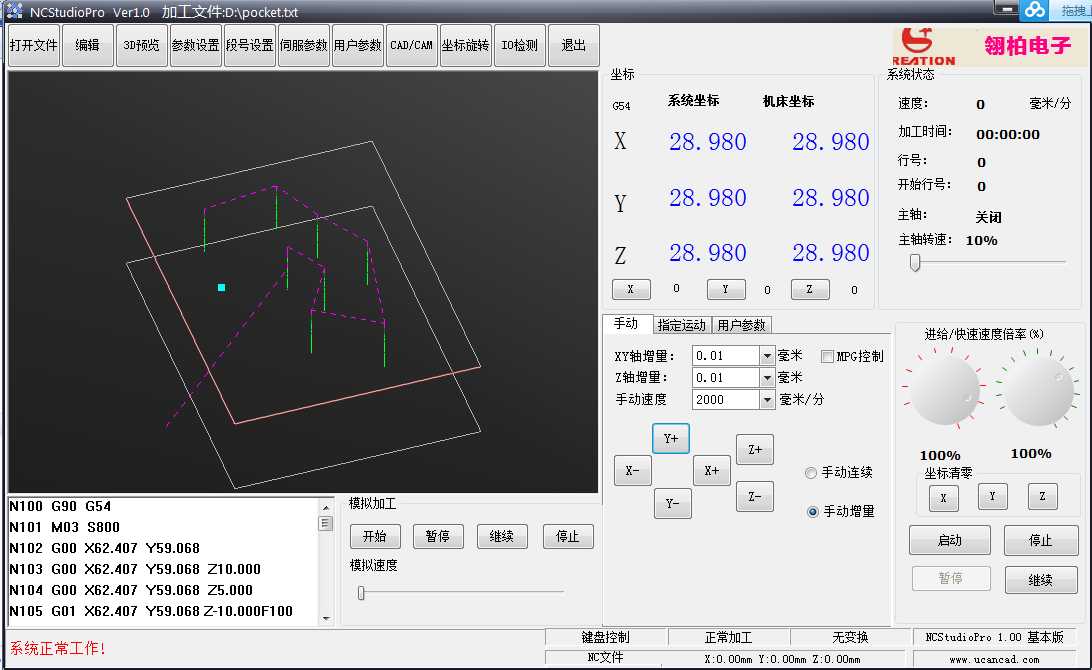Click XY轴增量 input field
Screen dimensions: 1092x670
725,356
